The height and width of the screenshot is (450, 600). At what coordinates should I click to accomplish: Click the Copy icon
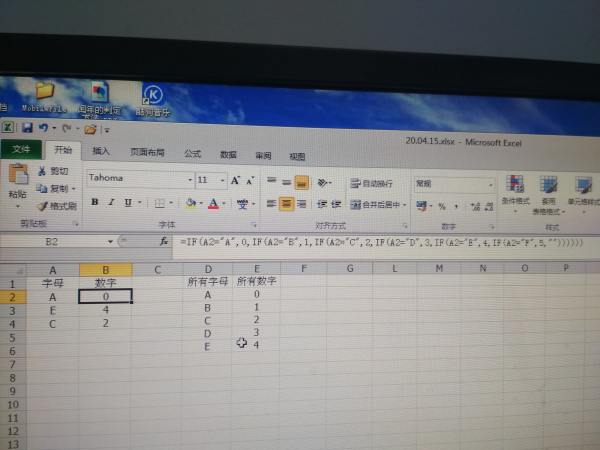pos(41,188)
